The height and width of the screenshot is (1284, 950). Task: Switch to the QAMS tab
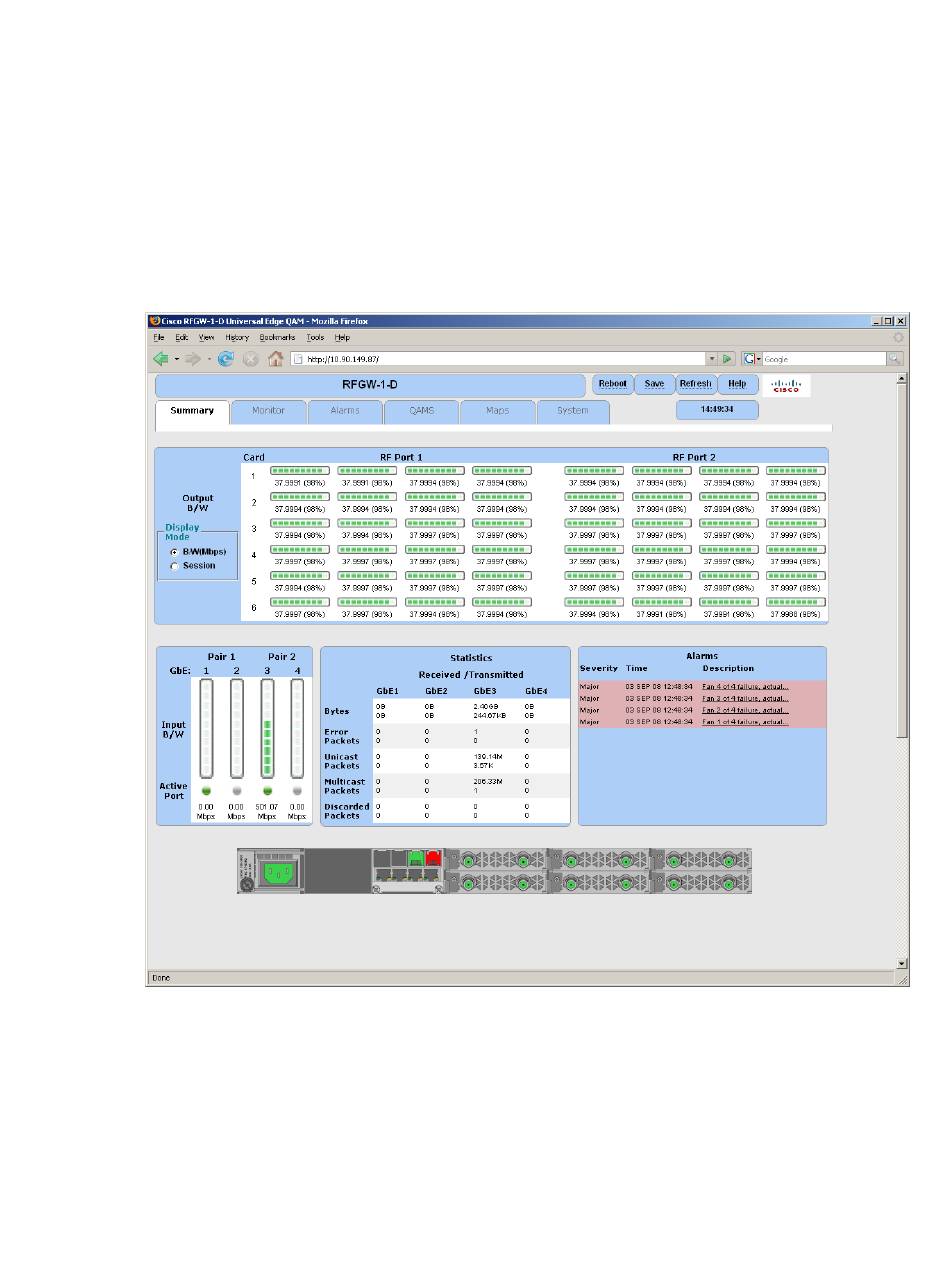pyautogui.click(x=421, y=411)
